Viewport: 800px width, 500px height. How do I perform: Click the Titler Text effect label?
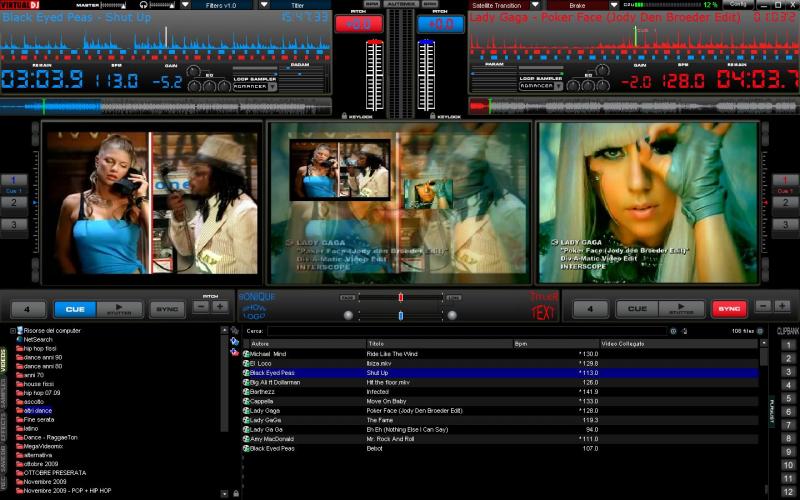[544, 306]
